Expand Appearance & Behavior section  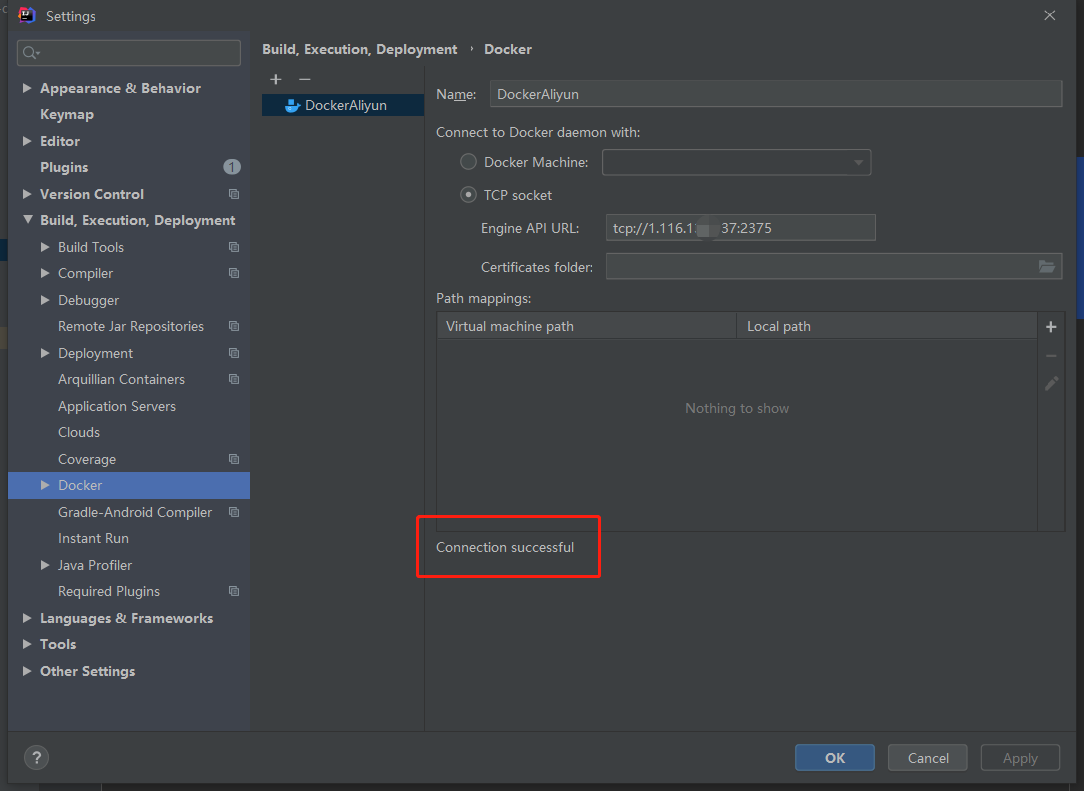pos(27,88)
